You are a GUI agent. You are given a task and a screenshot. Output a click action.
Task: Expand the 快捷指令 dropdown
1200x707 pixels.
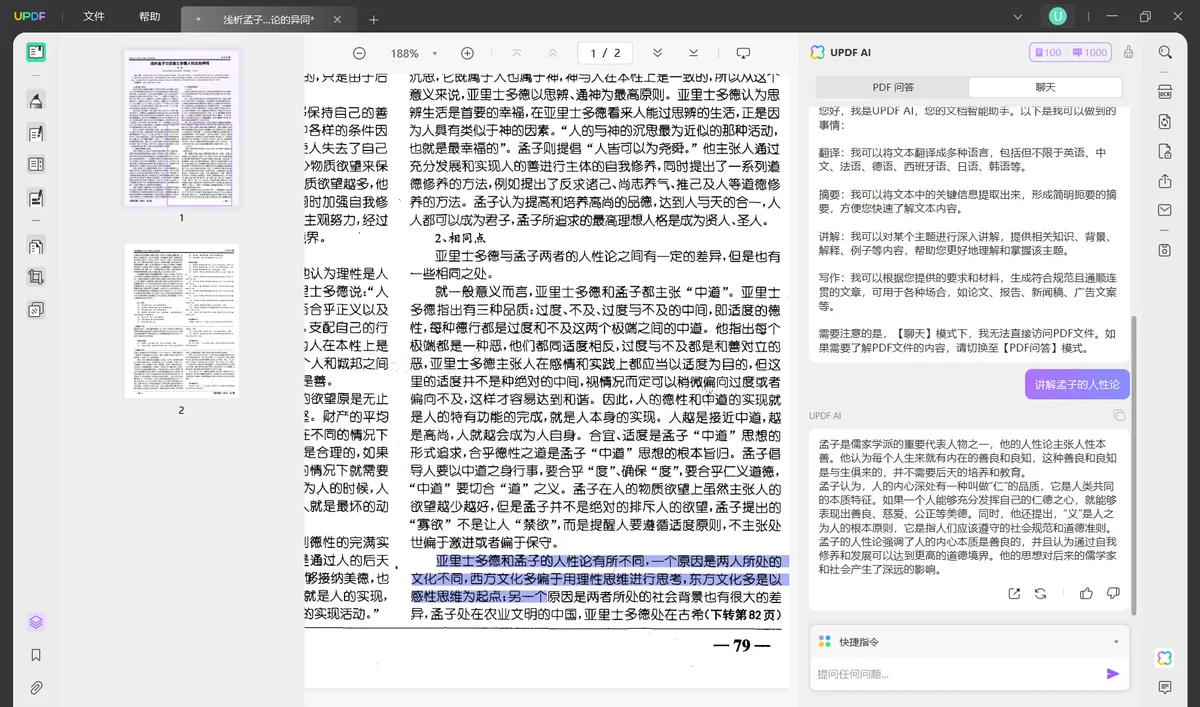click(x=1116, y=641)
